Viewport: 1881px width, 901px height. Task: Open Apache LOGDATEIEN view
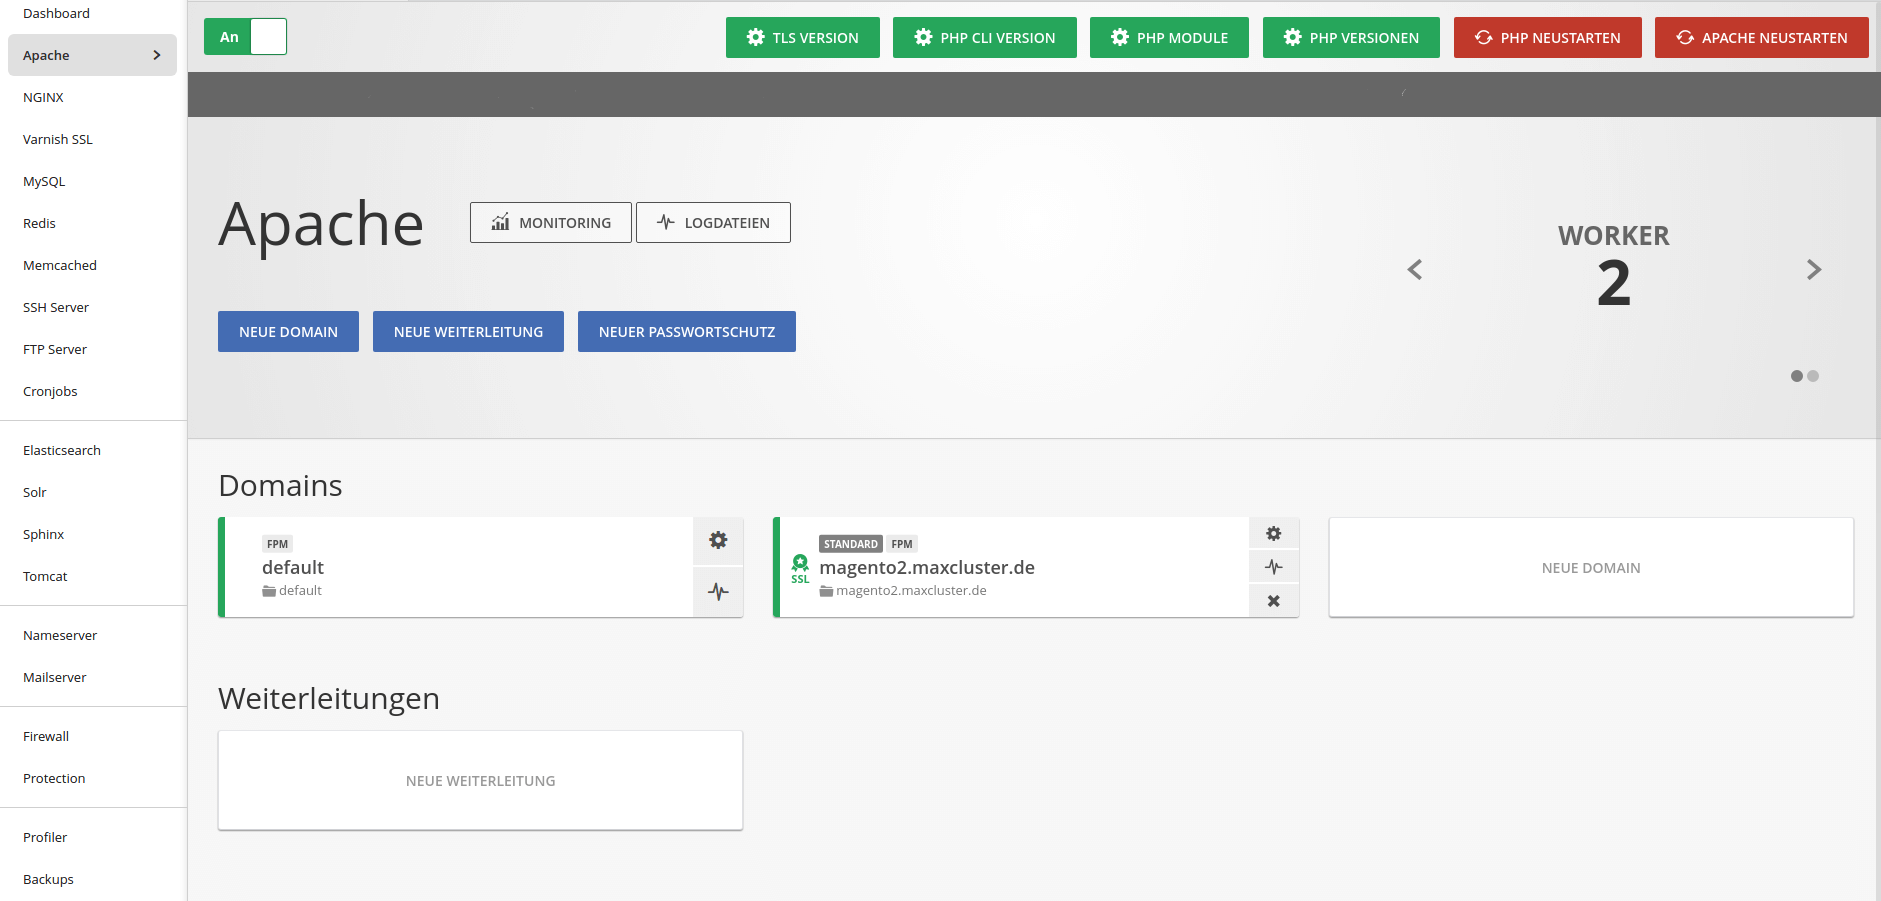(713, 223)
